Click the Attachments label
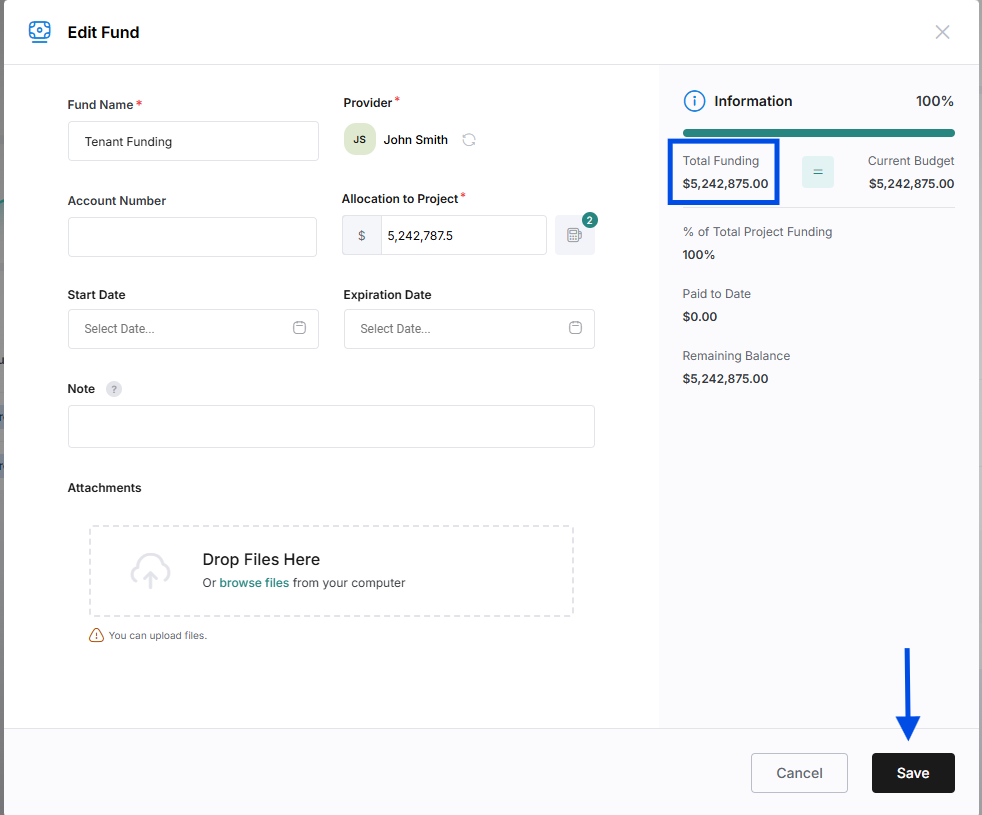982x815 pixels. (x=105, y=487)
